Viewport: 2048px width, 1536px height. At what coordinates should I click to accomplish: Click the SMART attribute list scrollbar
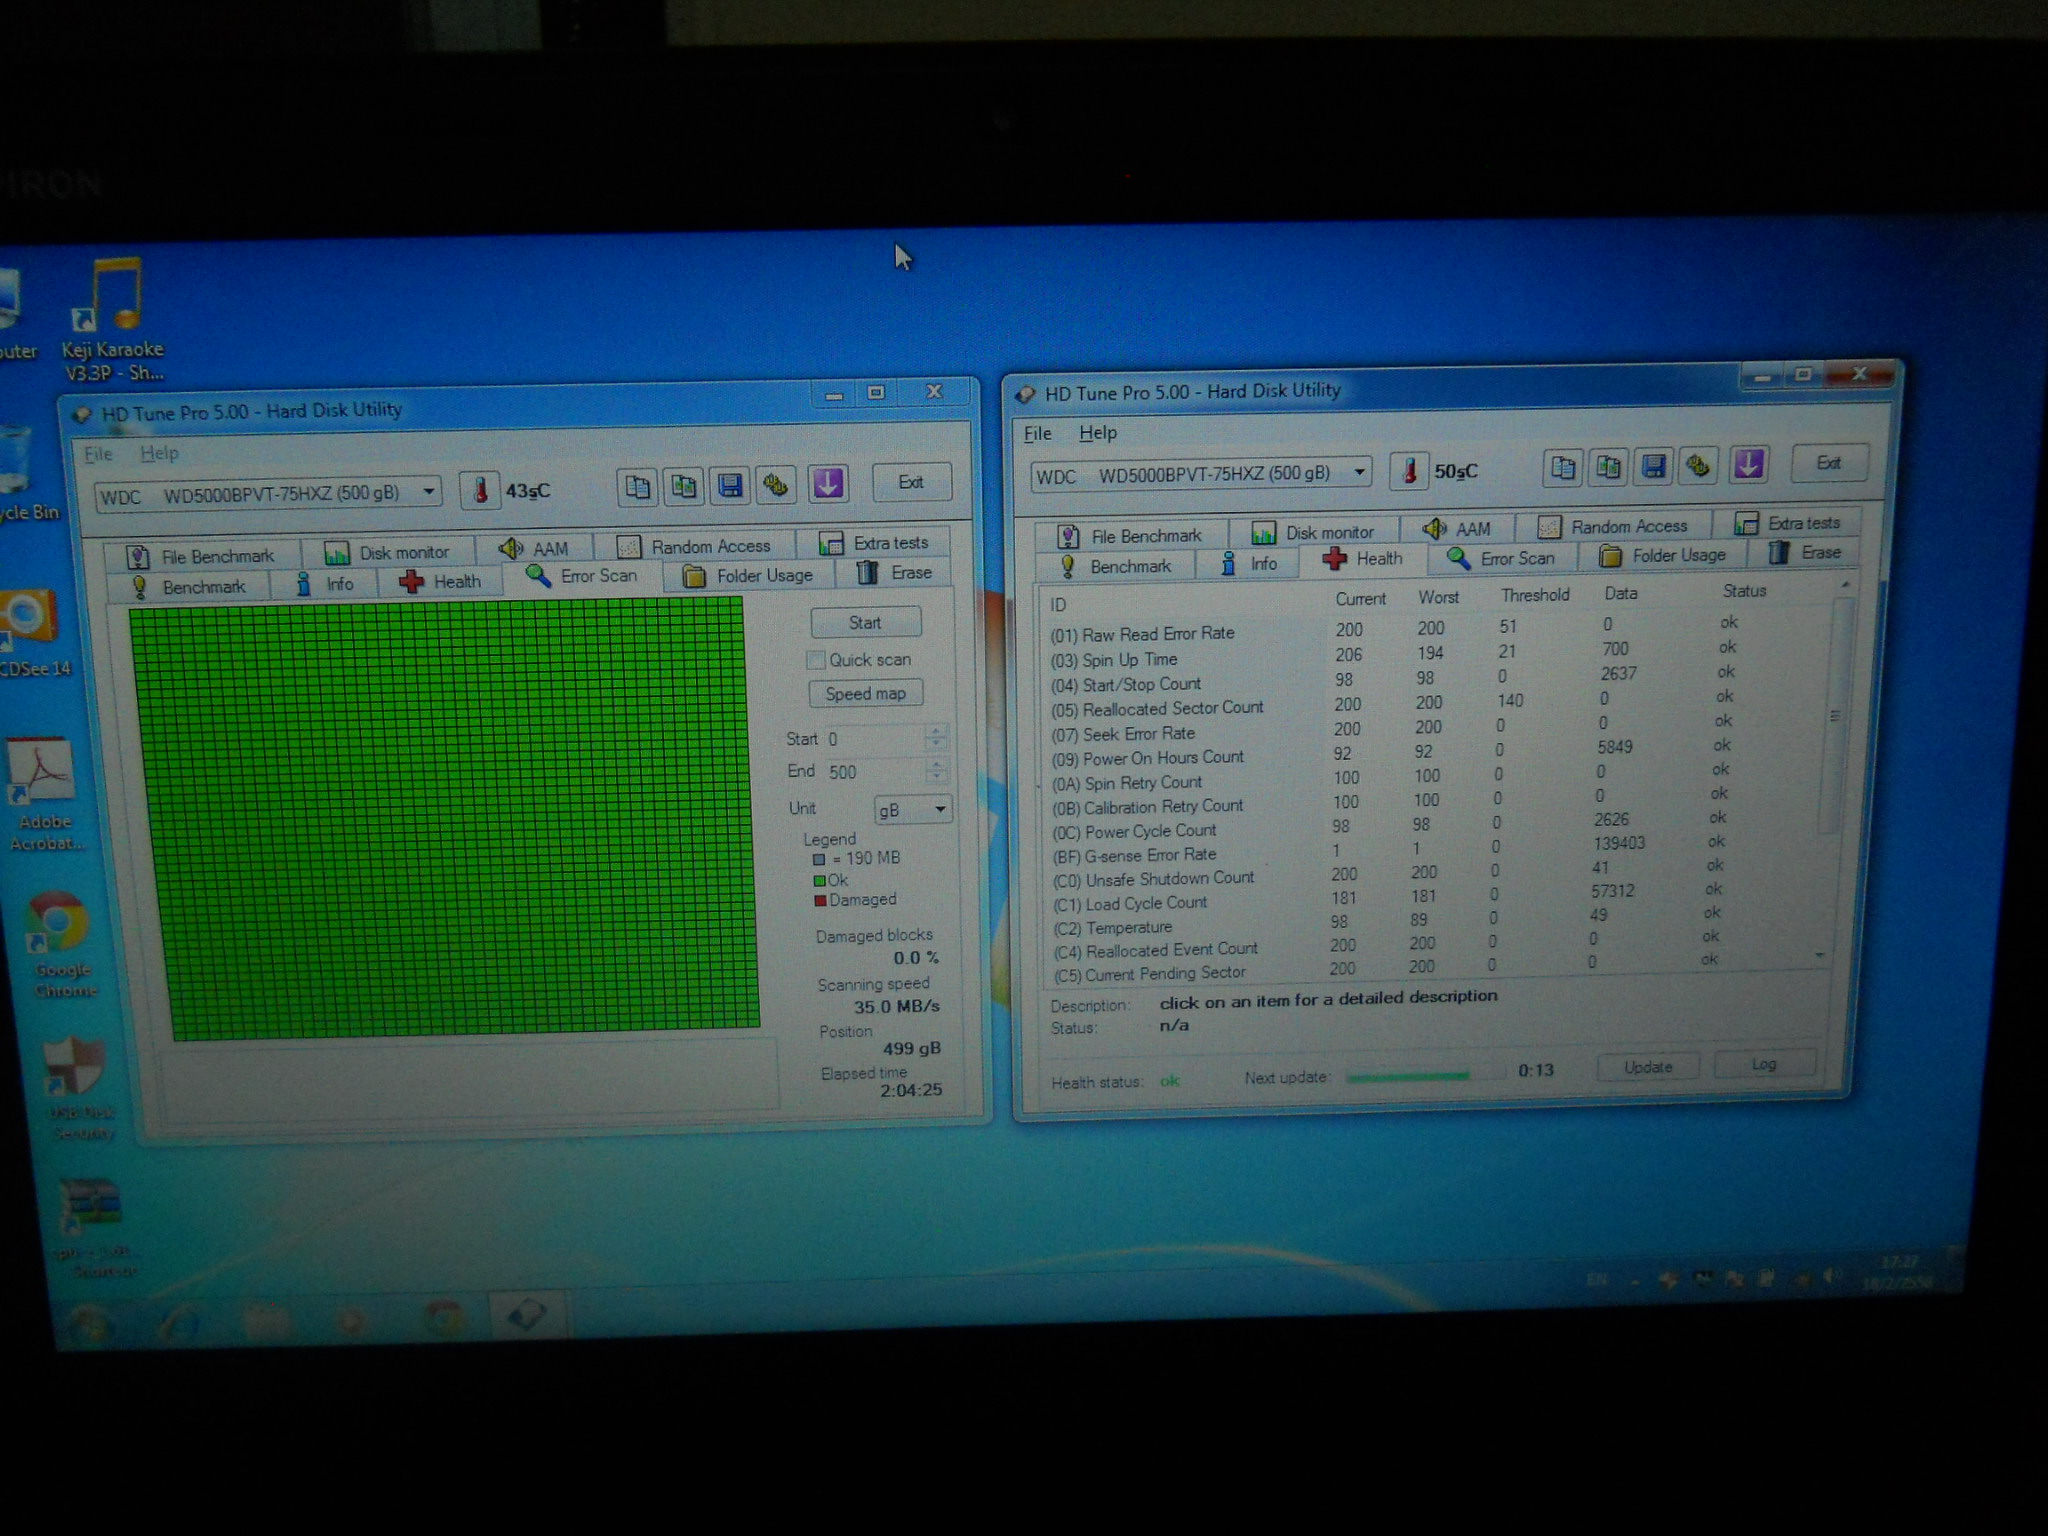click(x=1834, y=716)
